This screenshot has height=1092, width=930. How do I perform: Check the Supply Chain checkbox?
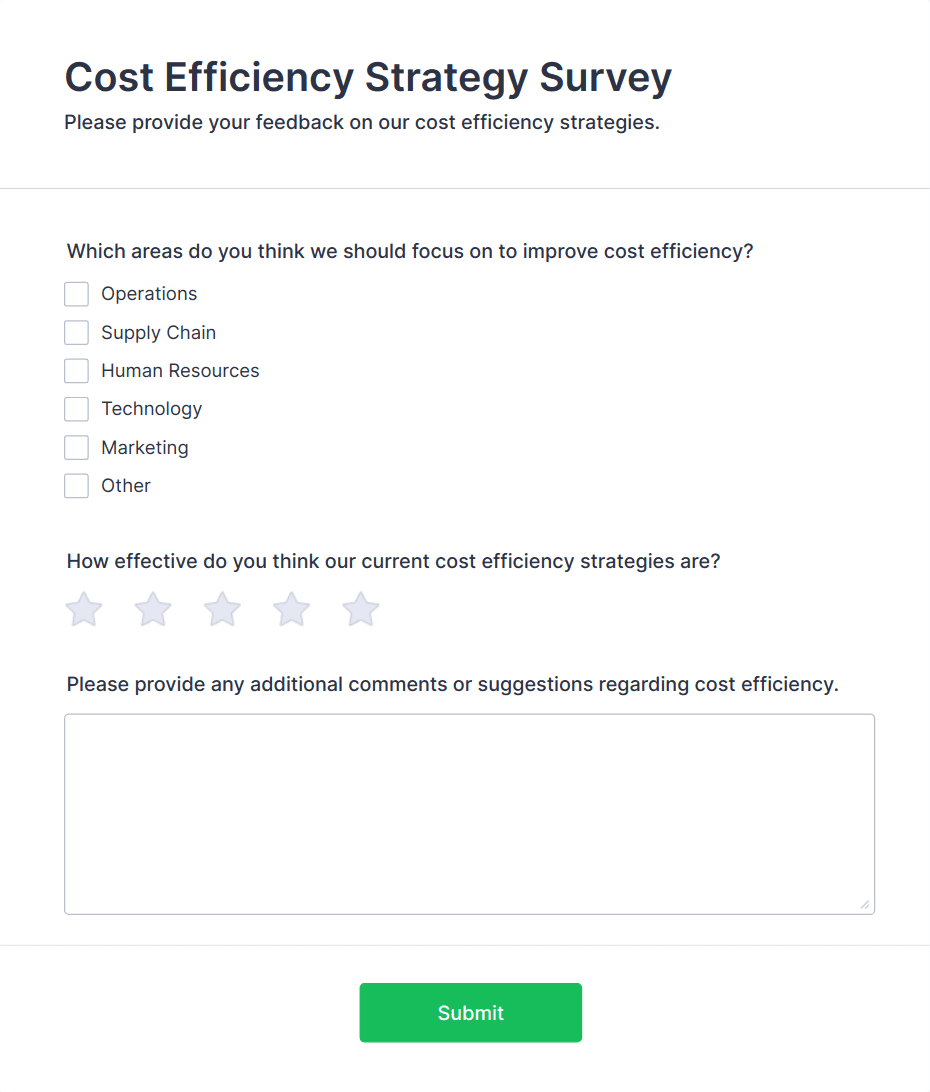point(77,332)
